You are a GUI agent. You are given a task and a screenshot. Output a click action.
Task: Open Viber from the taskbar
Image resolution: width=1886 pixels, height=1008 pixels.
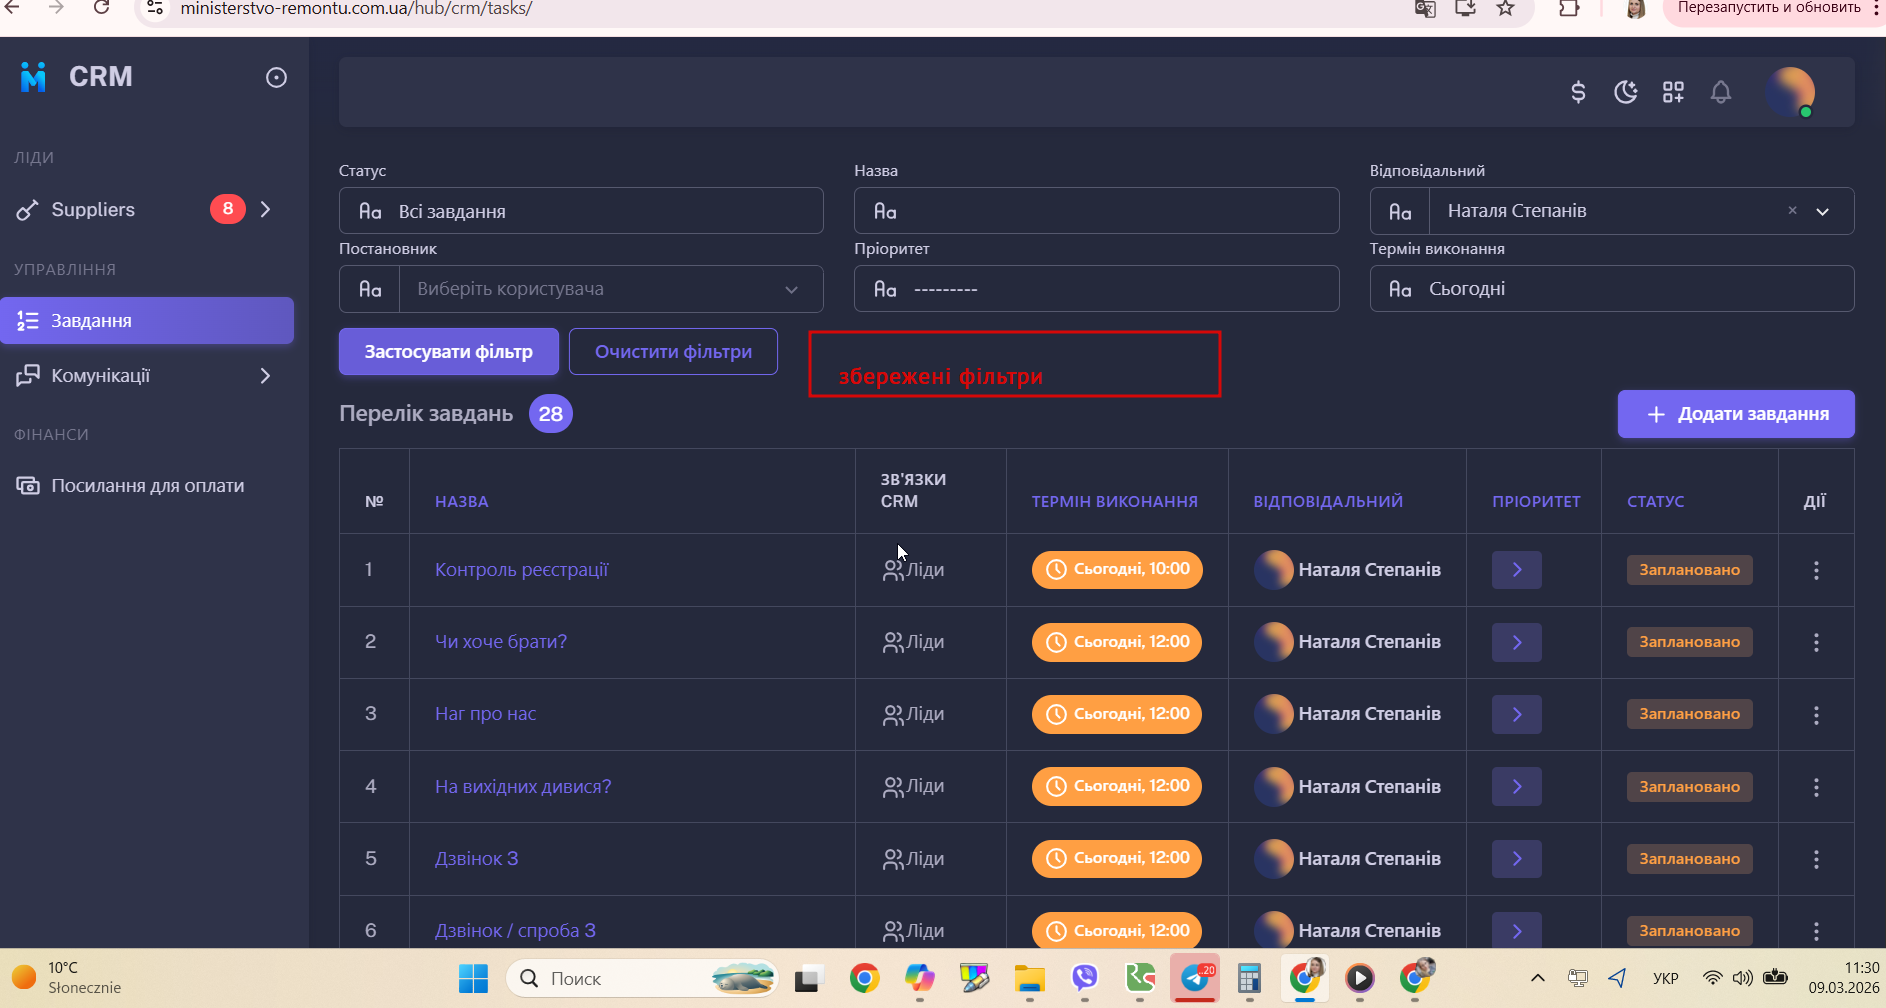[1085, 978]
